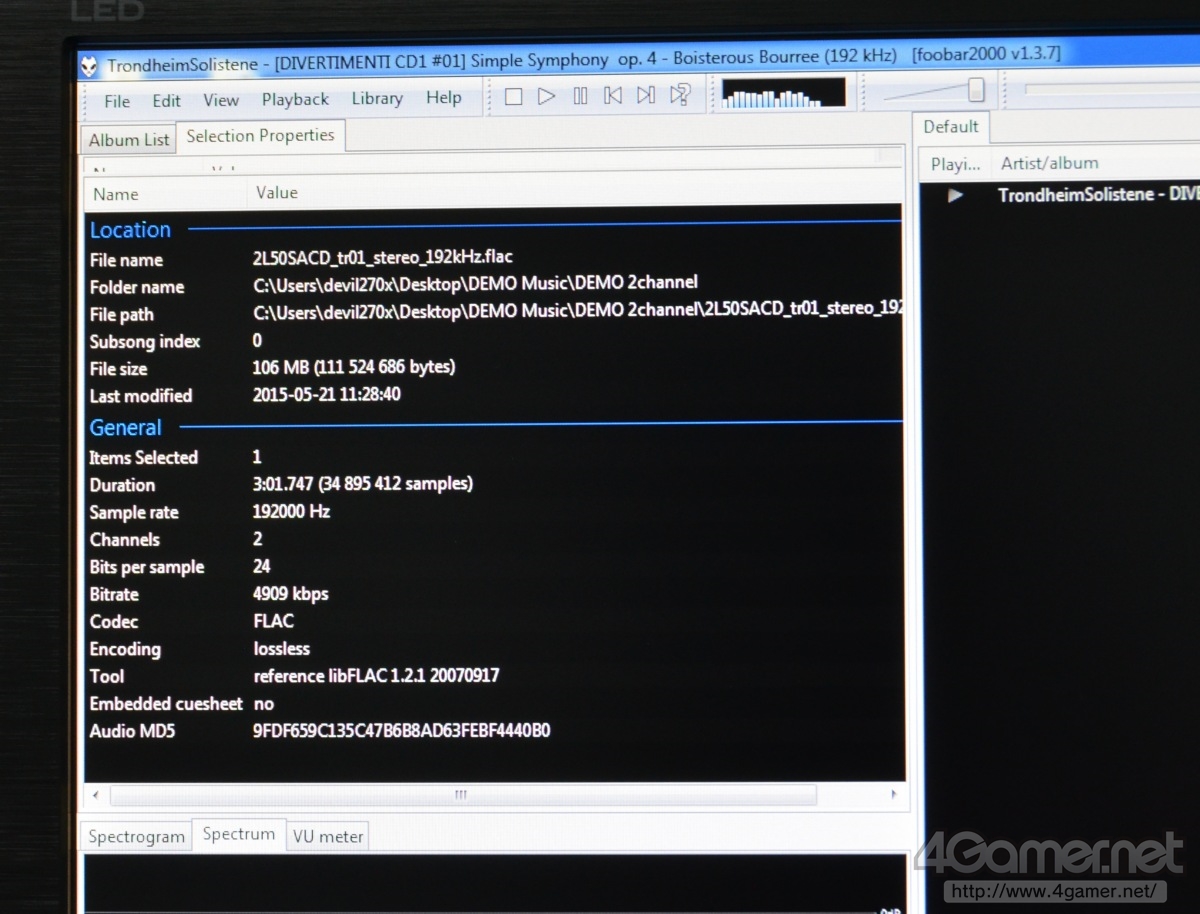Select the file name 2L50SACD_tr01_stereo_192kHz.flac
This screenshot has height=914, width=1200.
383,257
